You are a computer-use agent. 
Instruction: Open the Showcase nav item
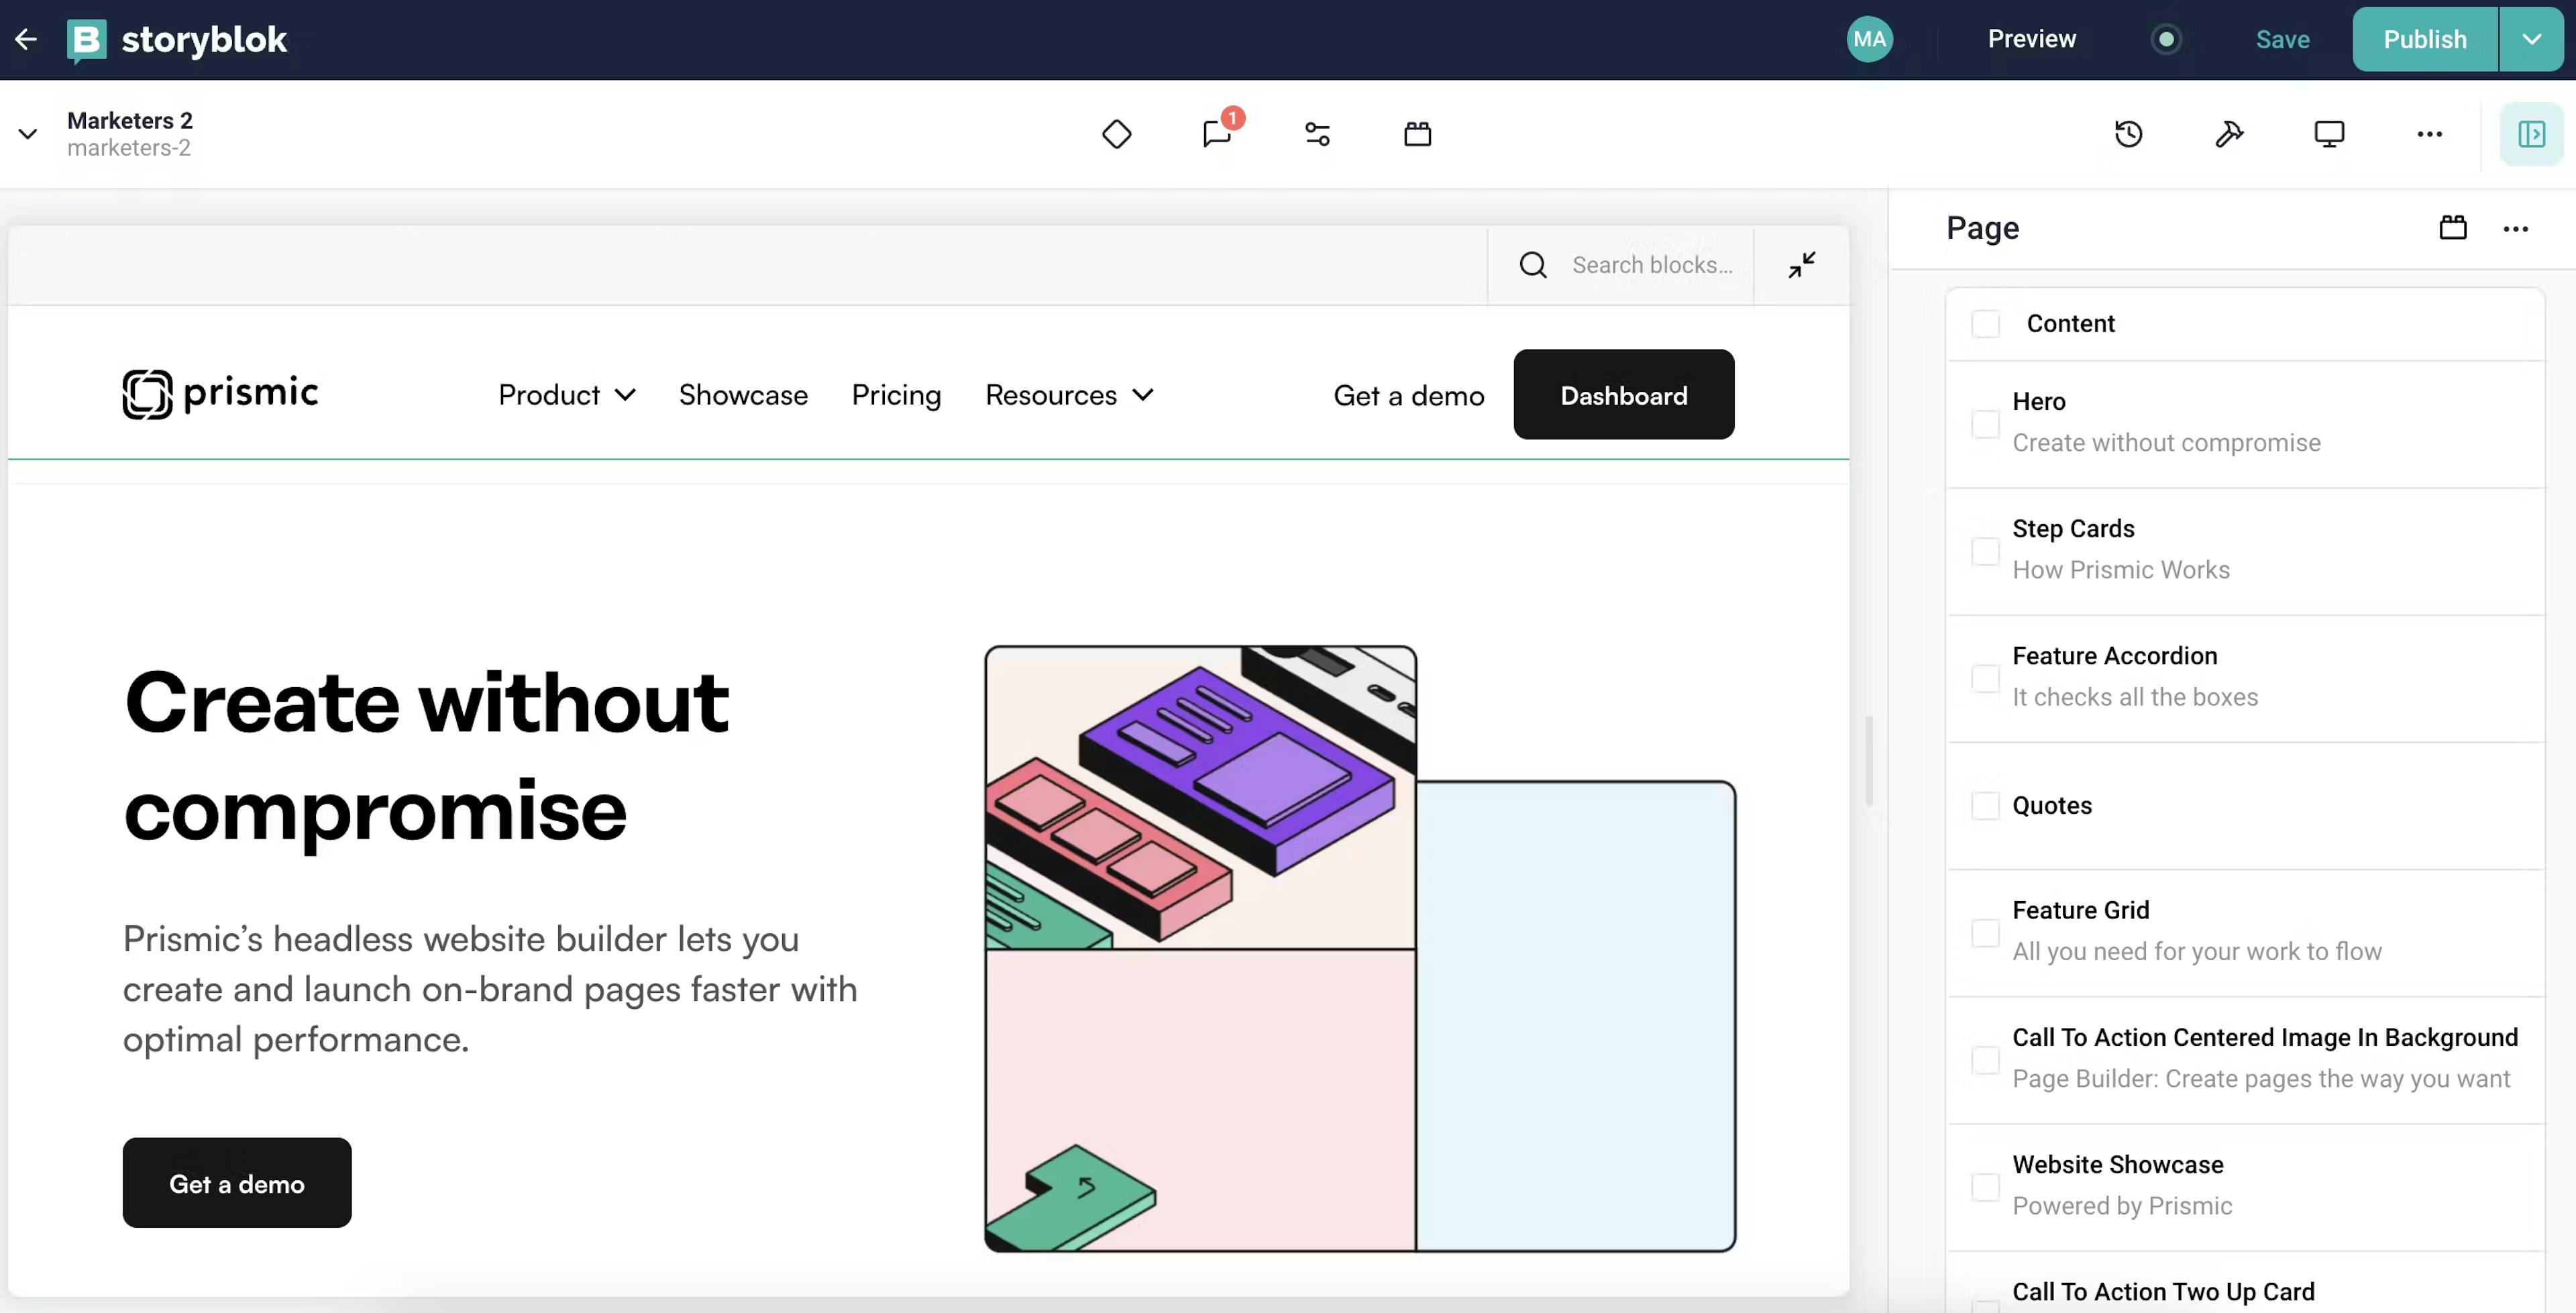[x=743, y=395]
